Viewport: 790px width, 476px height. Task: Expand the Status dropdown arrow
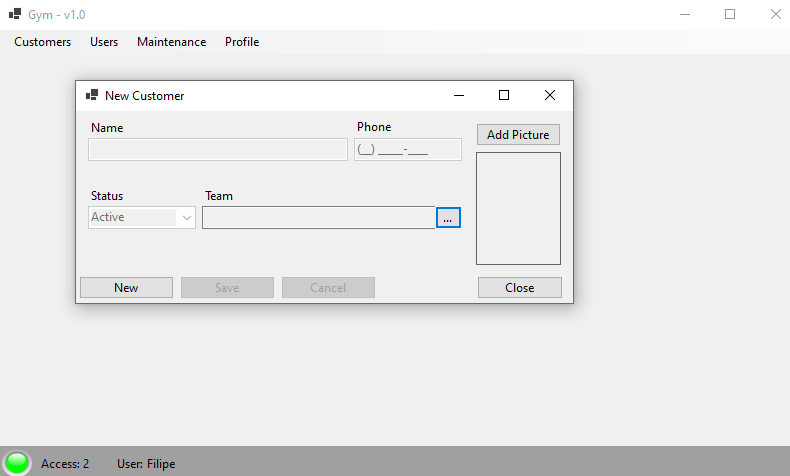tap(187, 218)
